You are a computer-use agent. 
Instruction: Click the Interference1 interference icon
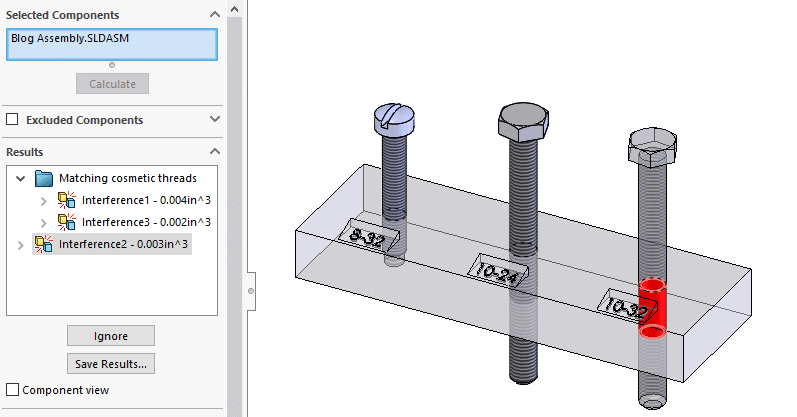tap(67, 200)
